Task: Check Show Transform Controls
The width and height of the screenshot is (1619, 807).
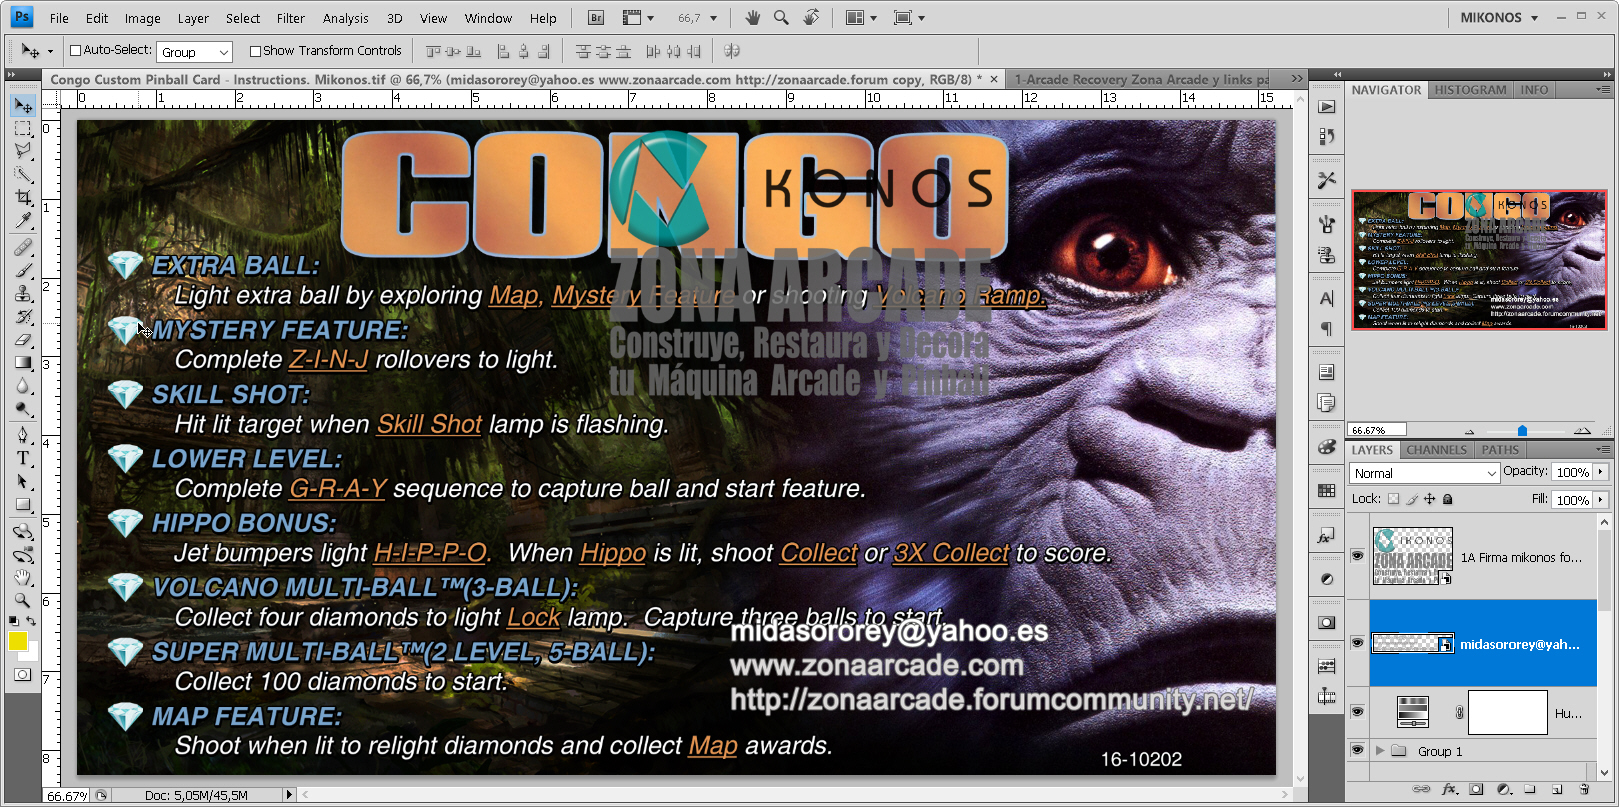Action: 255,51
